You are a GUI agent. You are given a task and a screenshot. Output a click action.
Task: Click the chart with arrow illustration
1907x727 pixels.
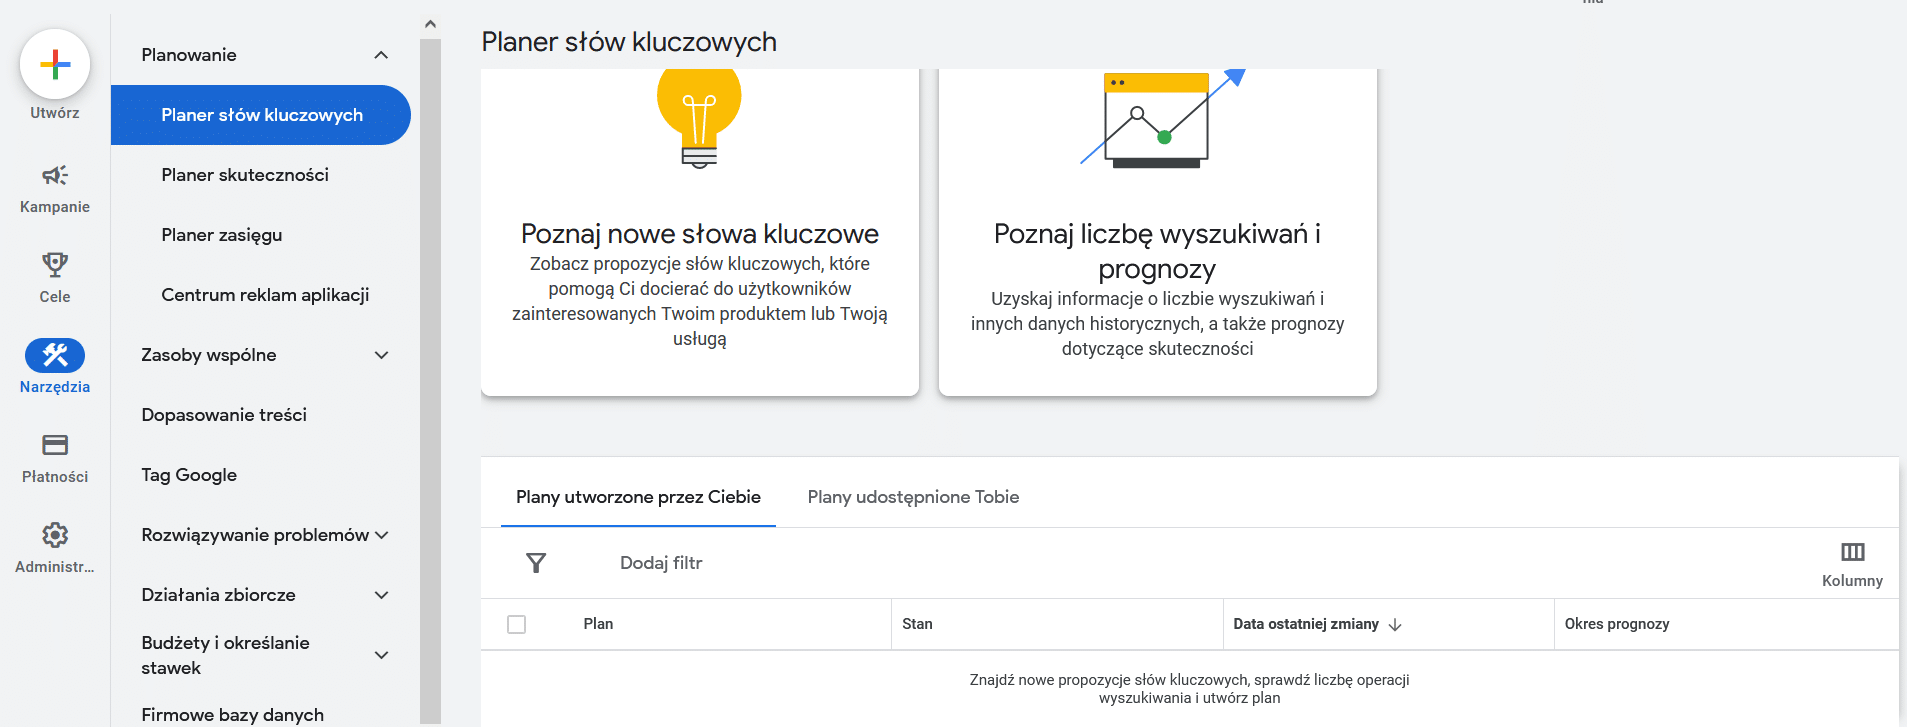coord(1161,118)
